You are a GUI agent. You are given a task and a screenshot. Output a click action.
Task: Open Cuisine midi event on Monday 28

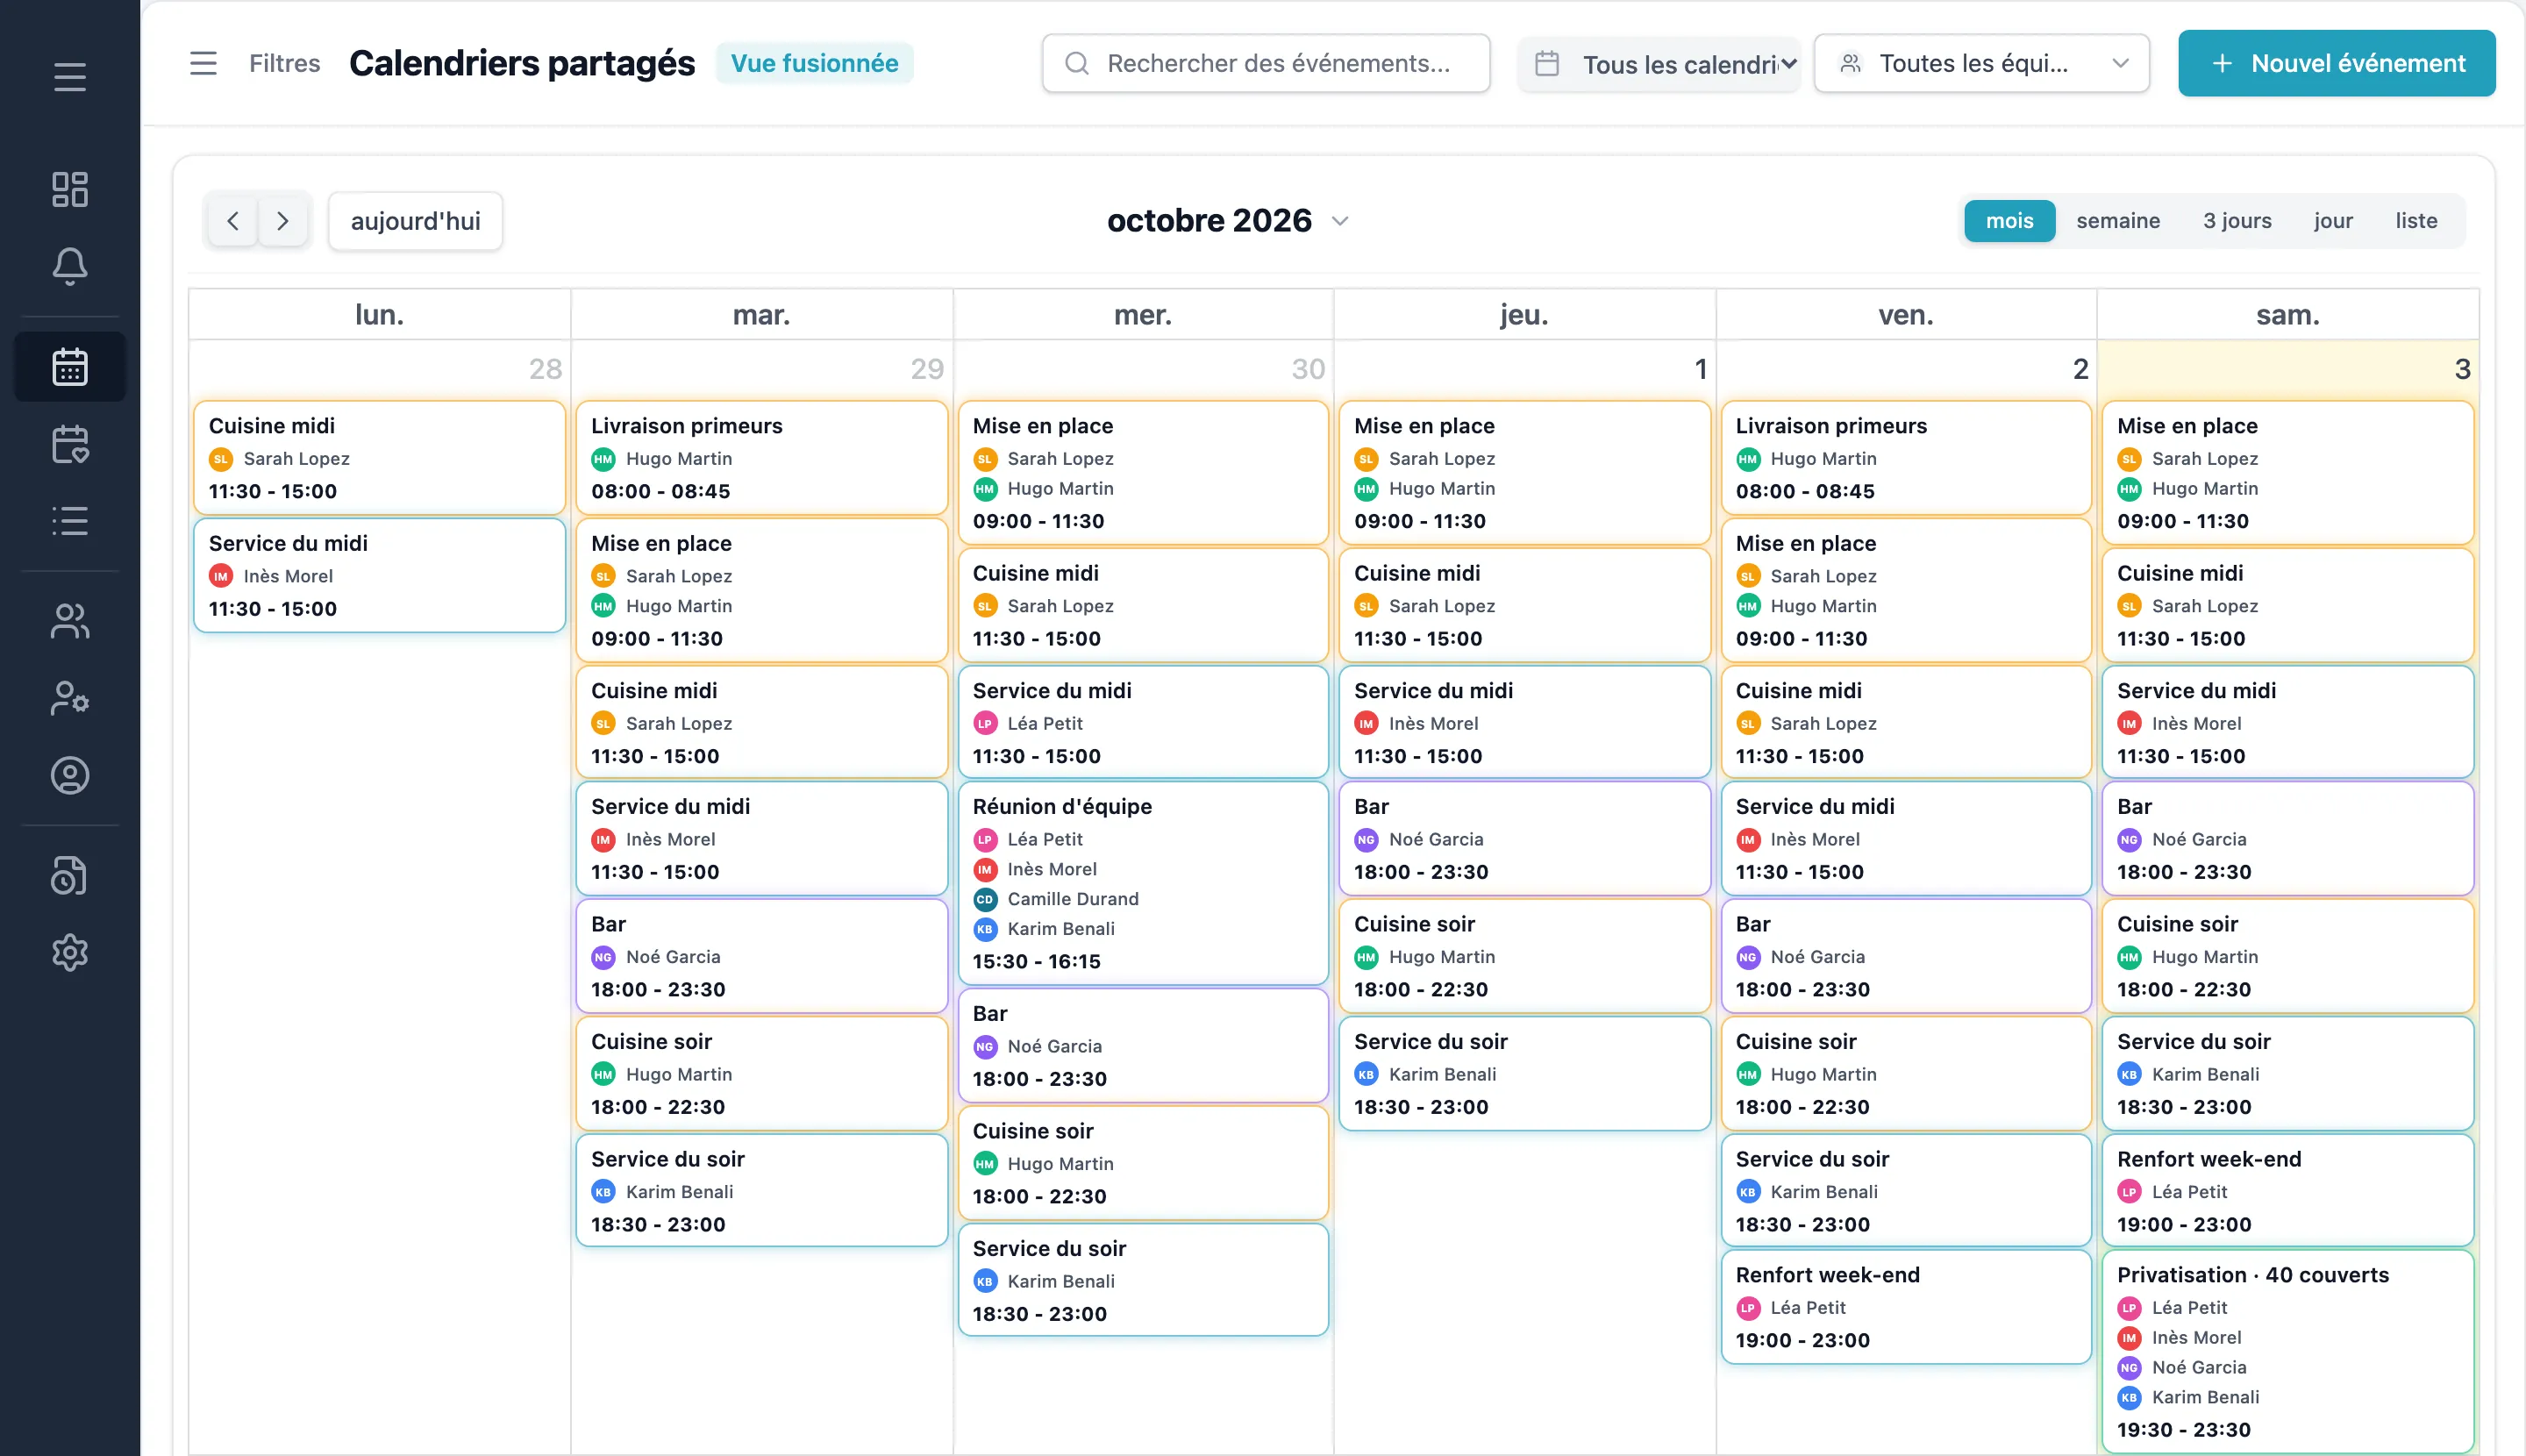(379, 458)
